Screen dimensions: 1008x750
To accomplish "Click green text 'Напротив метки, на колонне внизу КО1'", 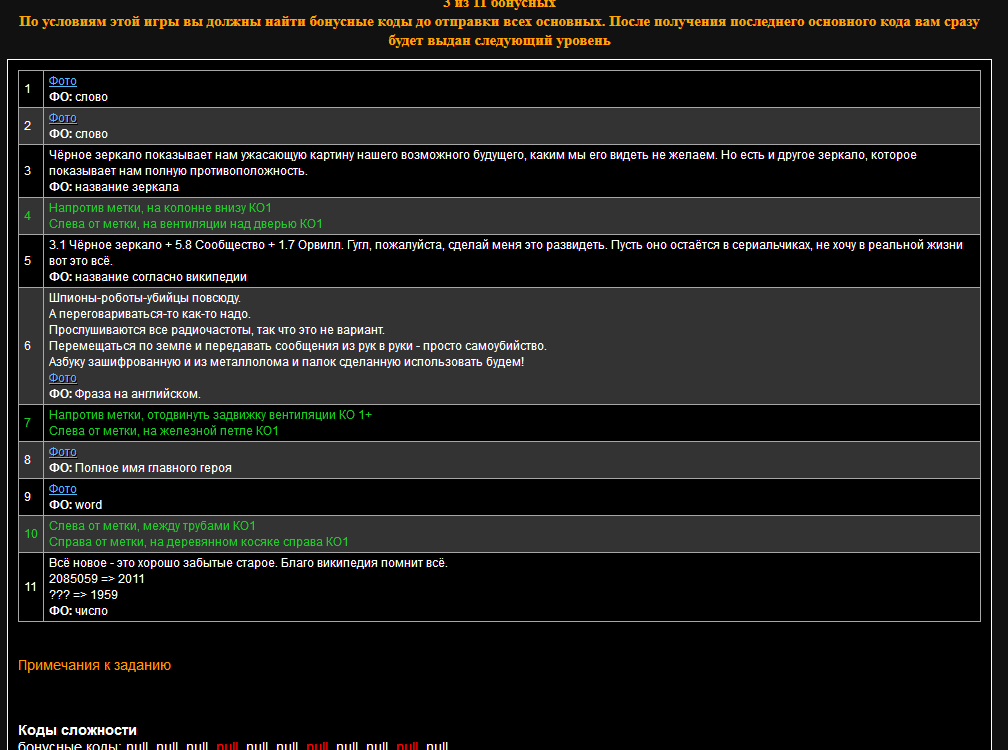I will tap(160, 208).
